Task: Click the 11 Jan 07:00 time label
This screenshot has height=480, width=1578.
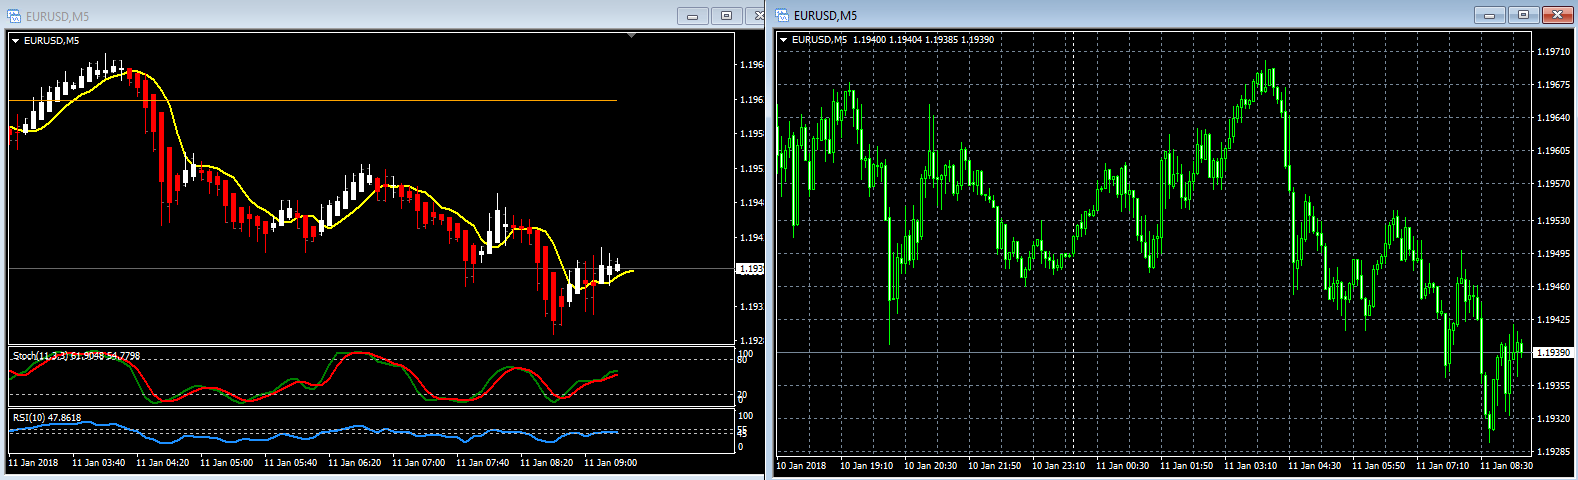Action: click(x=418, y=463)
